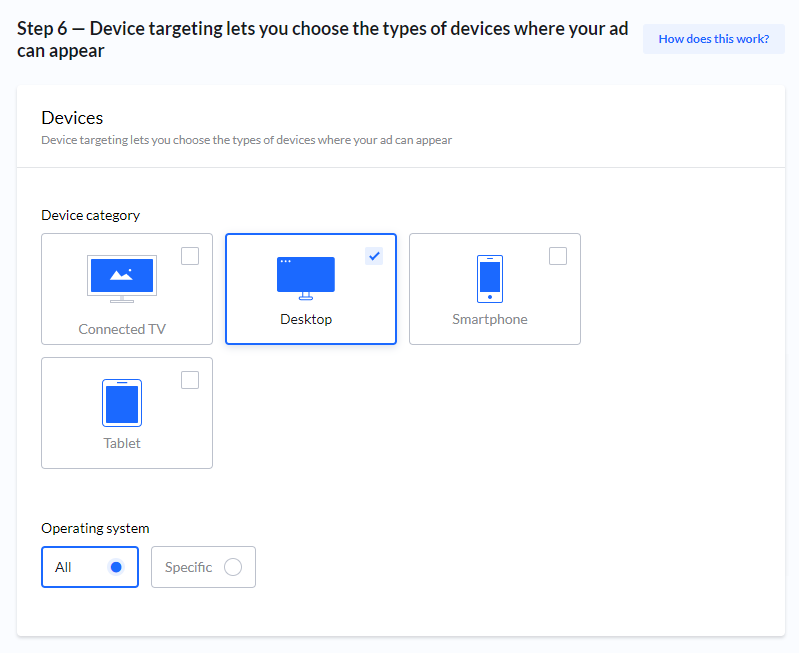The height and width of the screenshot is (653, 799).
Task: Click the "Connected TV" label text
Action: pos(122,329)
